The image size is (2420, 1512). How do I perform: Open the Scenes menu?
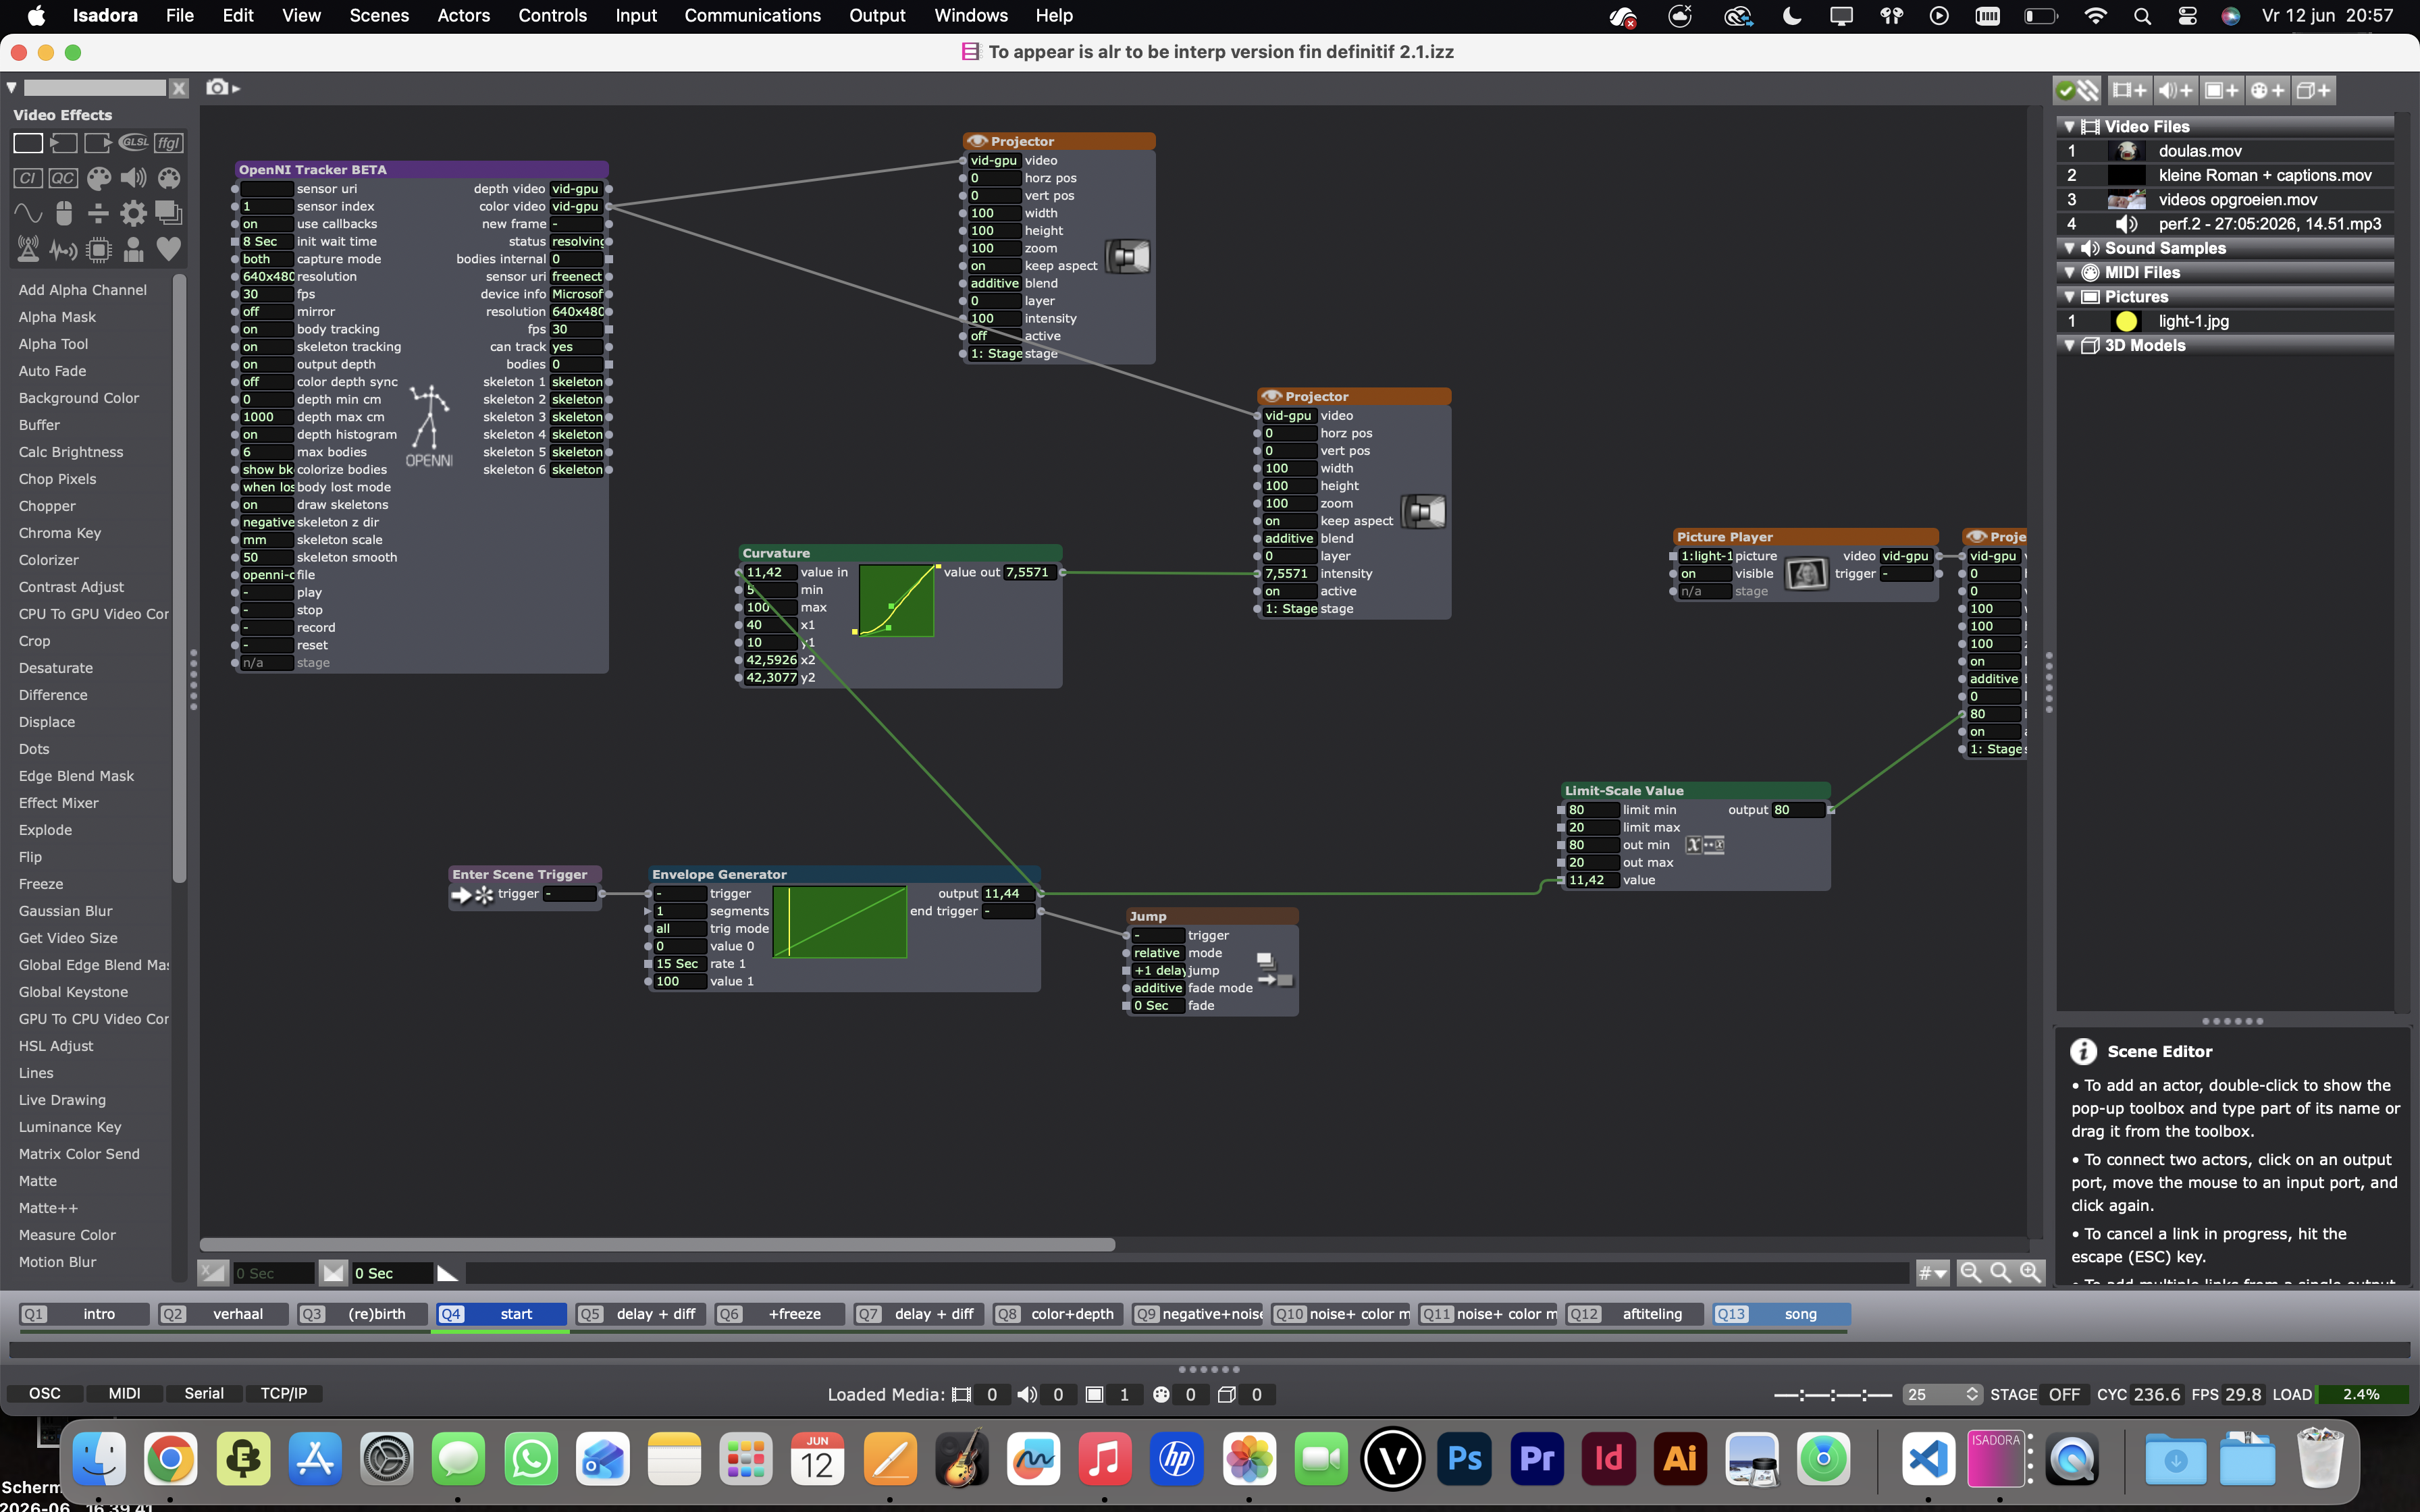379,16
